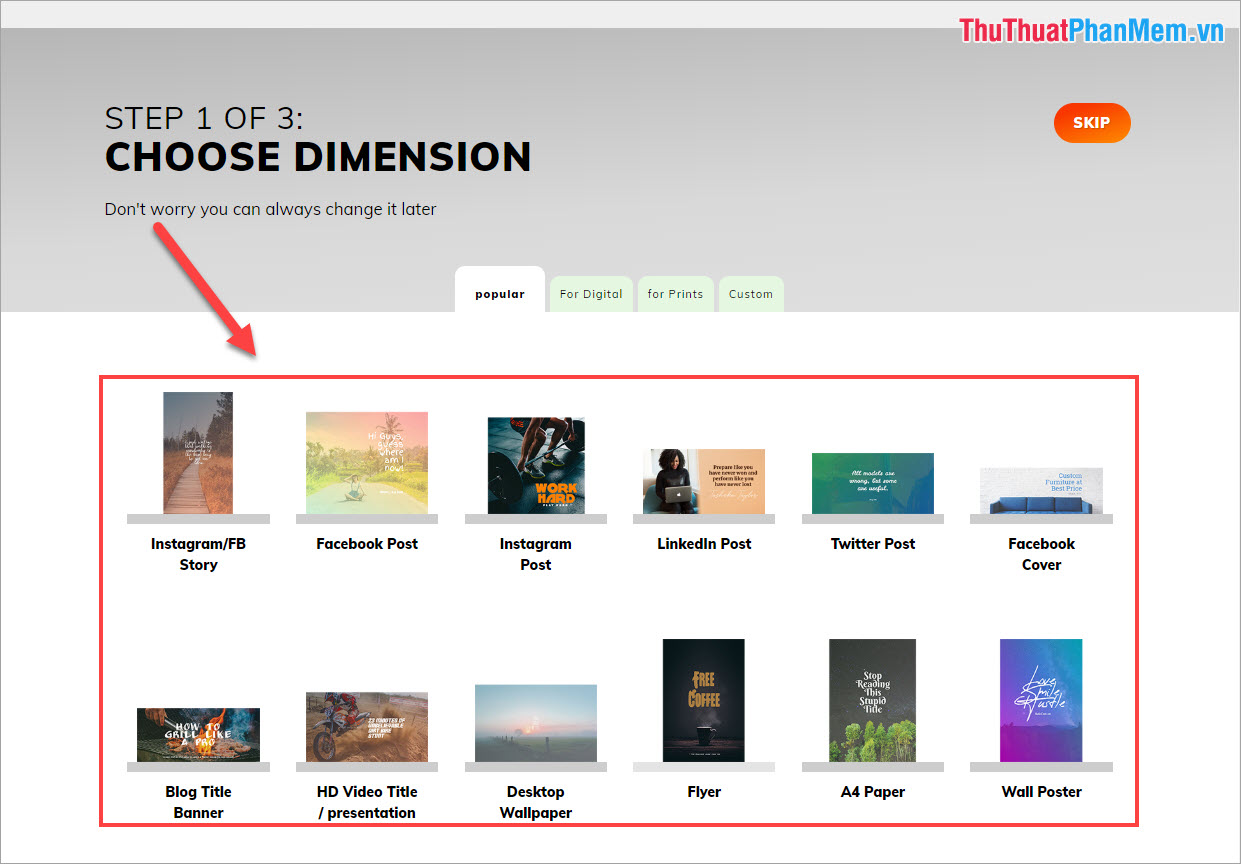The height and width of the screenshot is (864, 1241).
Task: Pick the Facebook Post template image
Action: pyautogui.click(x=367, y=462)
